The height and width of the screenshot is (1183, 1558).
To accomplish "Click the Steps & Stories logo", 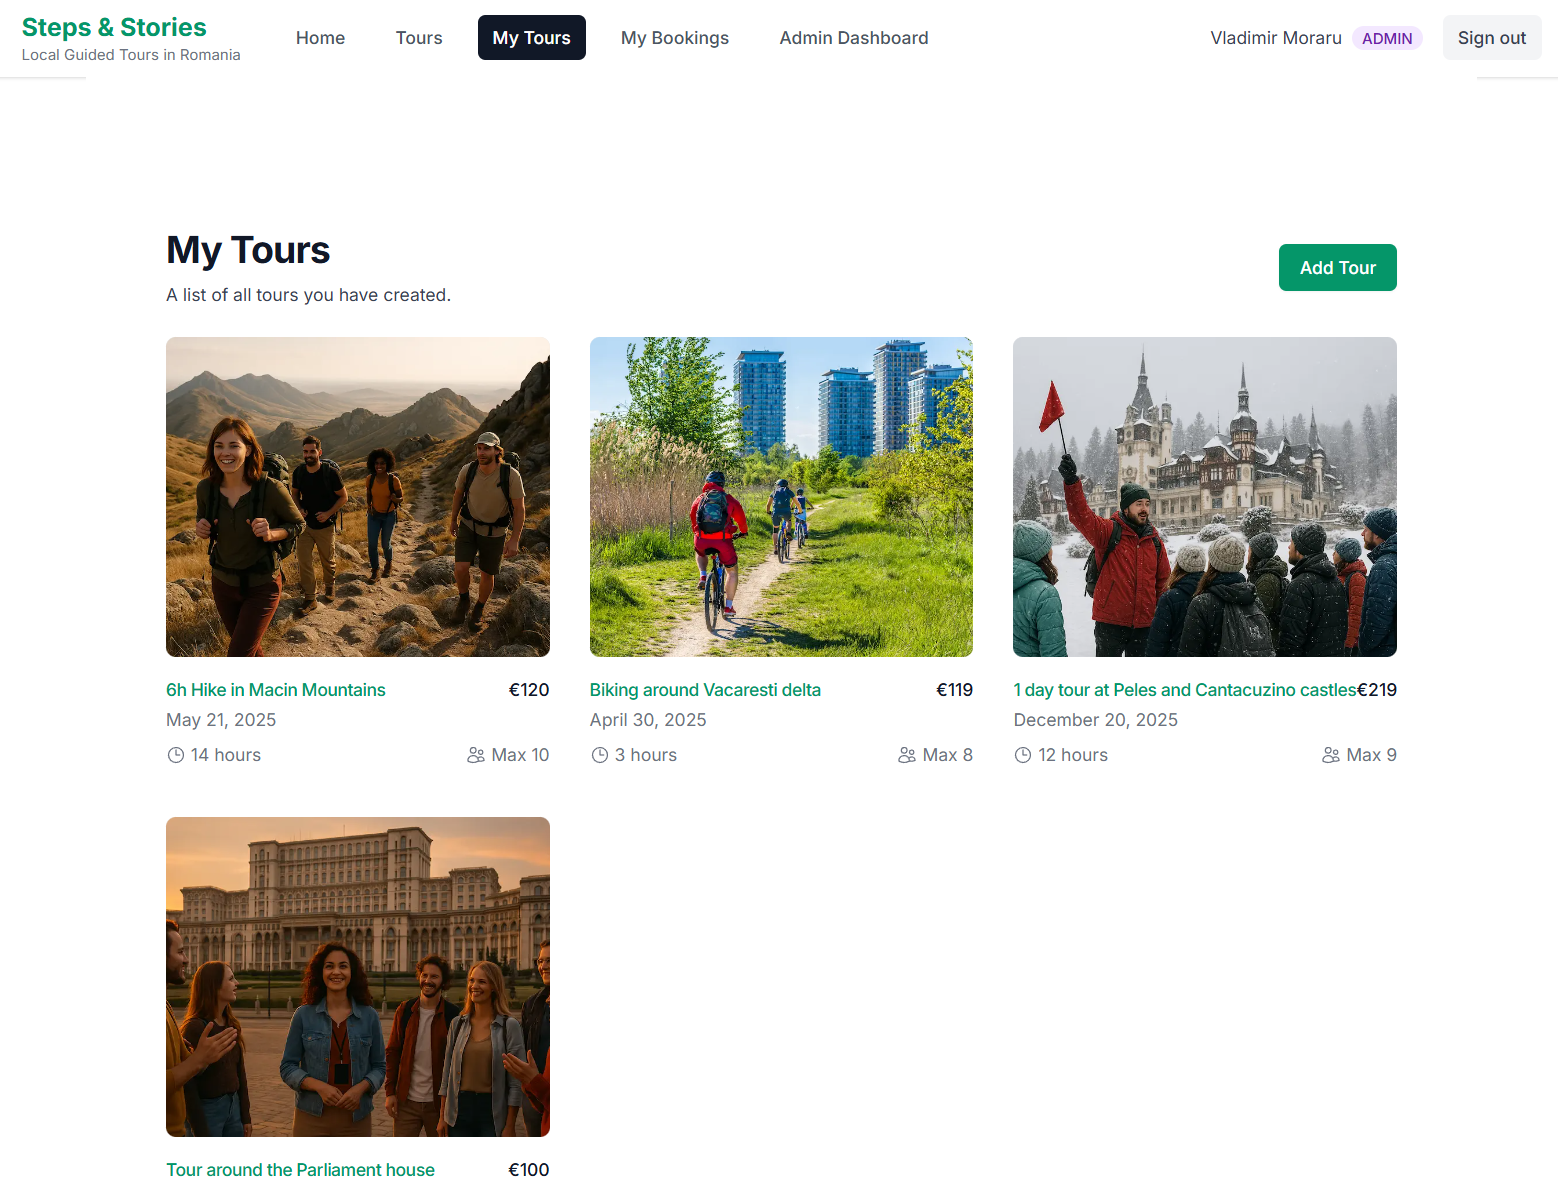I will click(x=114, y=27).
